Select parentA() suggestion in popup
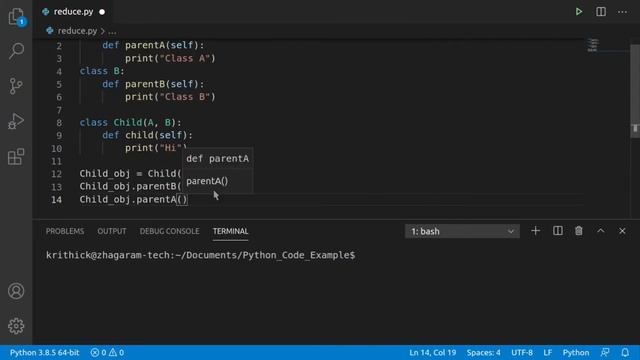This screenshot has width=640, height=360. [x=207, y=181]
